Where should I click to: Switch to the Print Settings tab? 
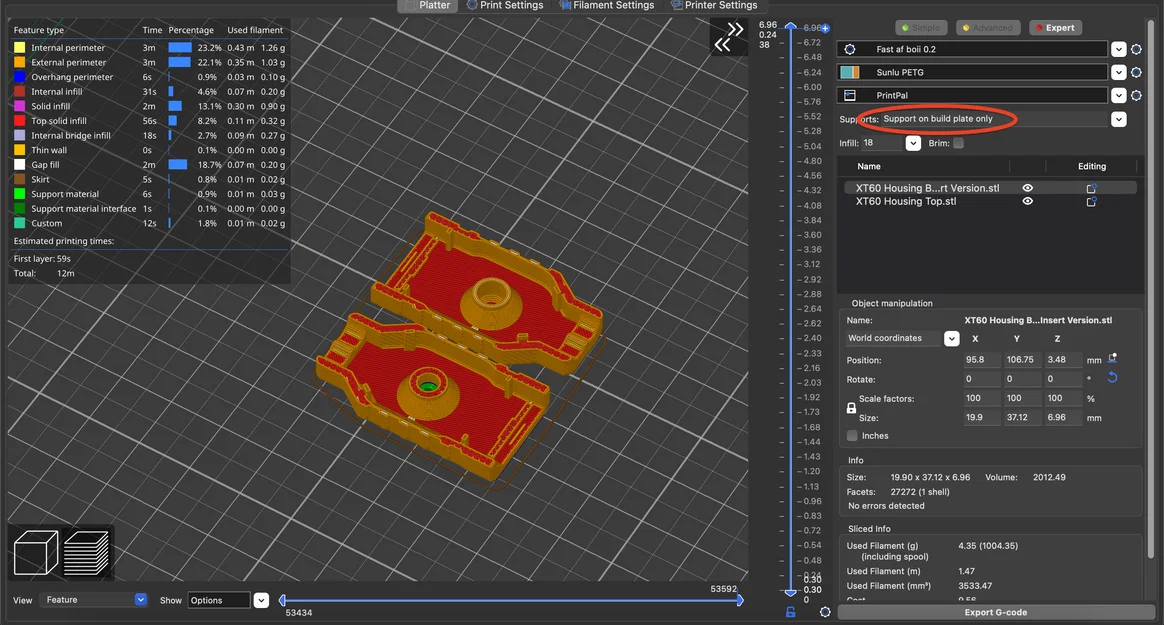click(504, 5)
